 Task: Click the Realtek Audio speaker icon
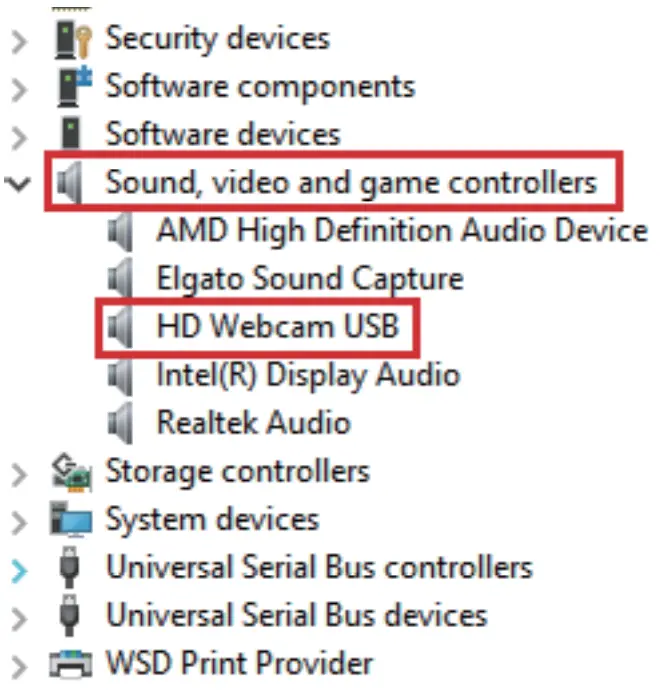pos(122,422)
